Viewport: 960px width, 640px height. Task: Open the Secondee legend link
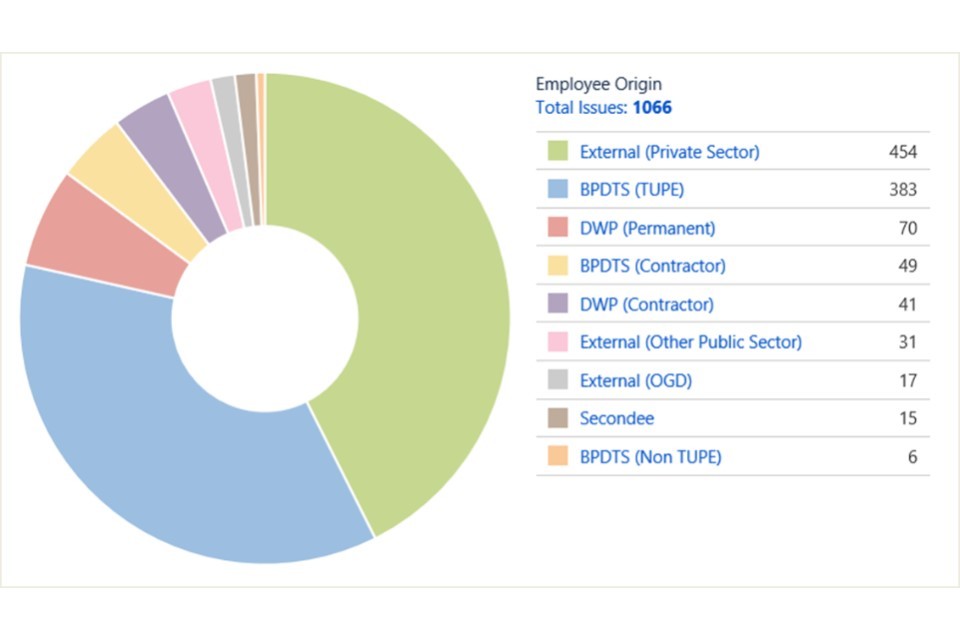coord(617,418)
